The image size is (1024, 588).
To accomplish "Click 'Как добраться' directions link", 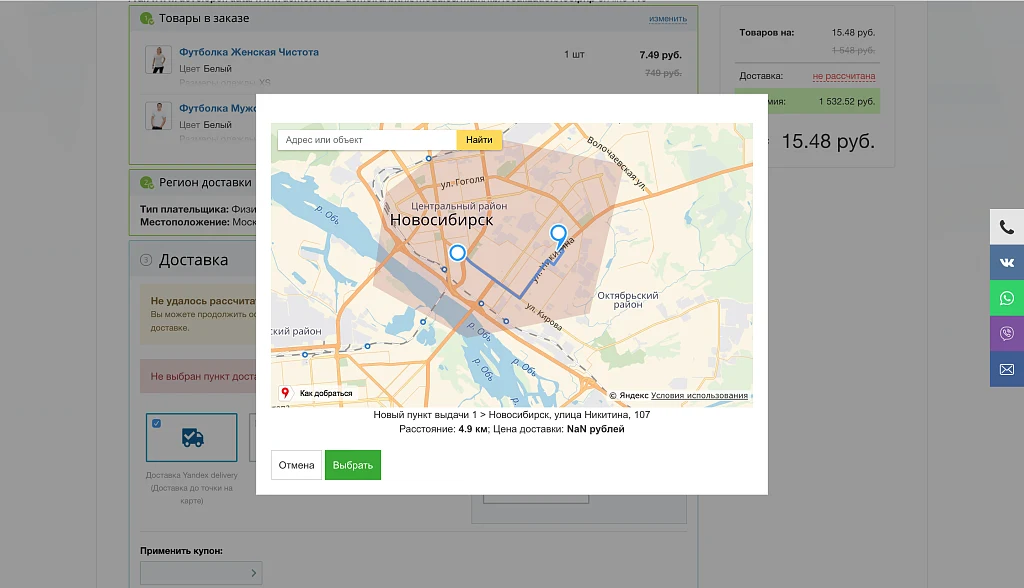I will (x=326, y=393).
